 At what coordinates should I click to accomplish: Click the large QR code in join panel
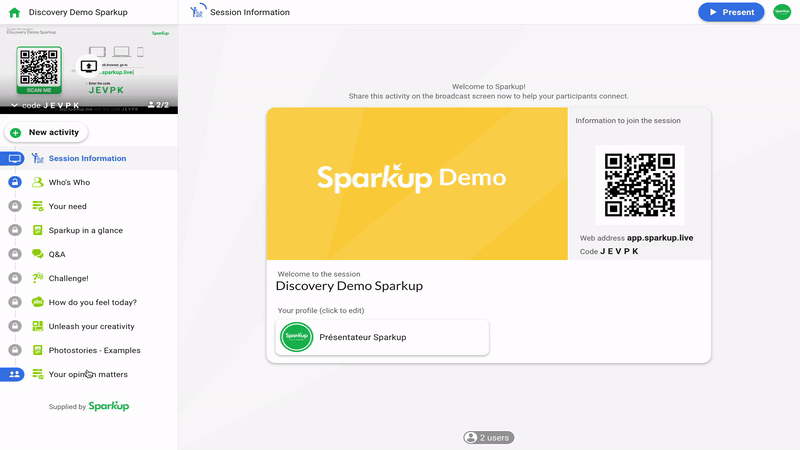point(640,185)
